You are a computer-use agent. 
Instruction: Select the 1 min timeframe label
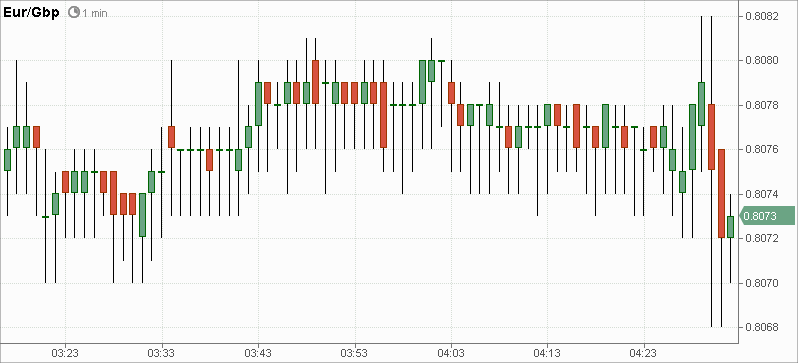(x=95, y=13)
